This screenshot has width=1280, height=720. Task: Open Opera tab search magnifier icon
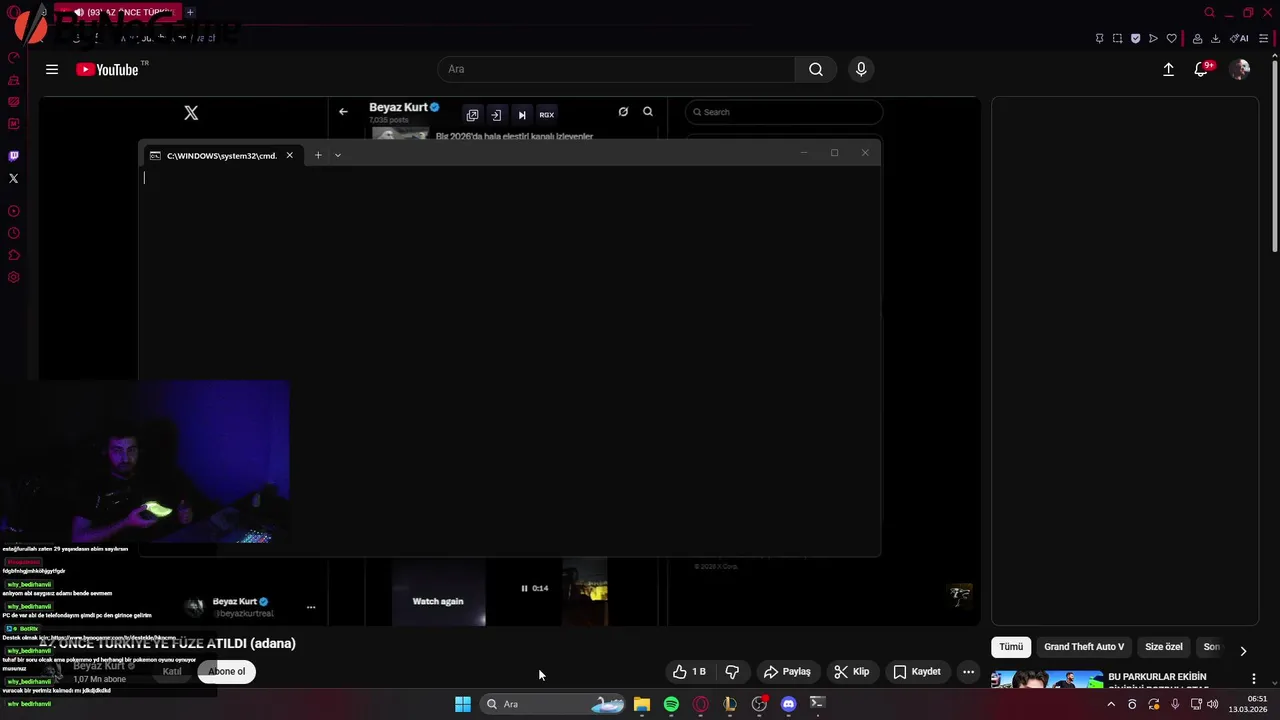coord(1210,13)
